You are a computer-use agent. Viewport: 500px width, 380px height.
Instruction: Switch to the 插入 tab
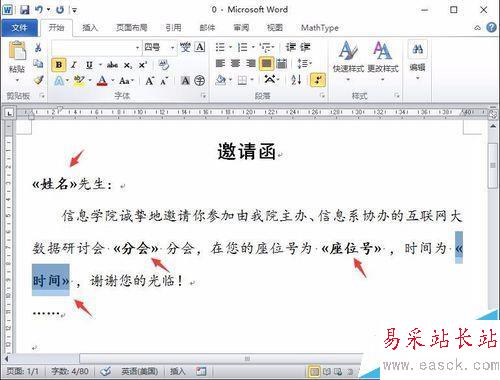[90, 28]
